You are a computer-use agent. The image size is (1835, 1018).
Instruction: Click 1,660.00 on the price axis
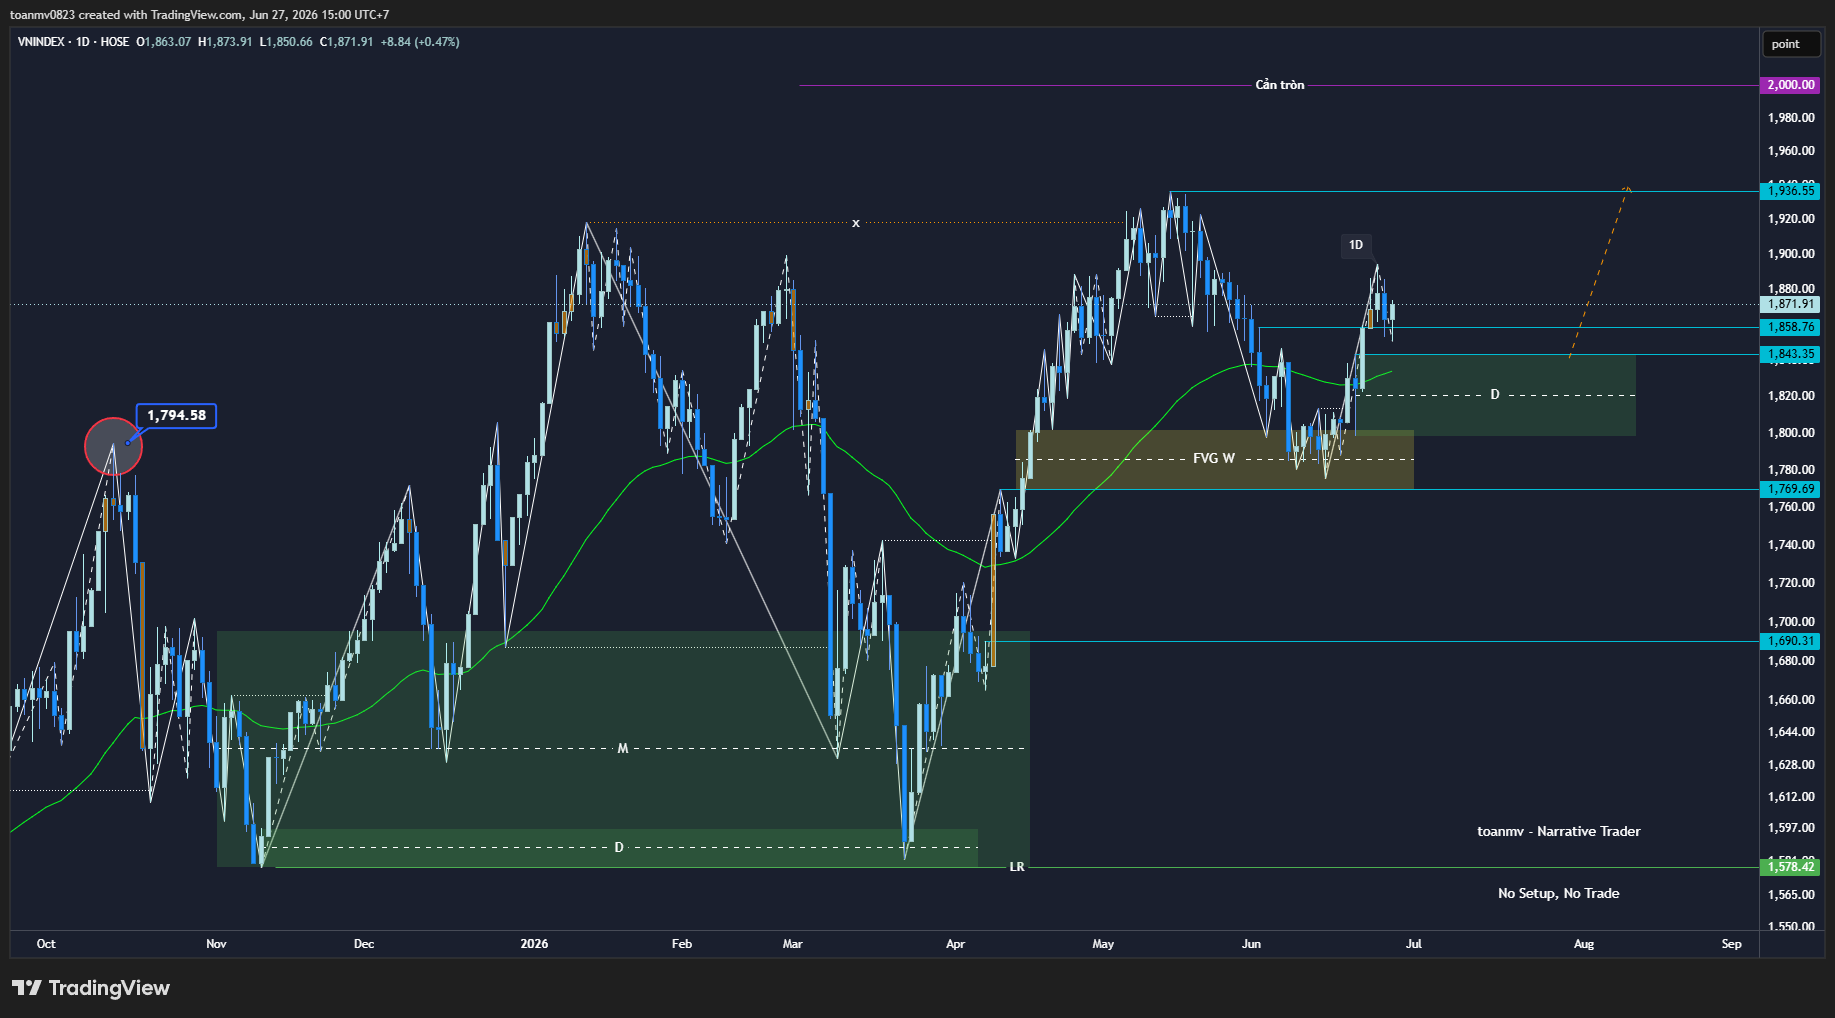pos(1791,700)
